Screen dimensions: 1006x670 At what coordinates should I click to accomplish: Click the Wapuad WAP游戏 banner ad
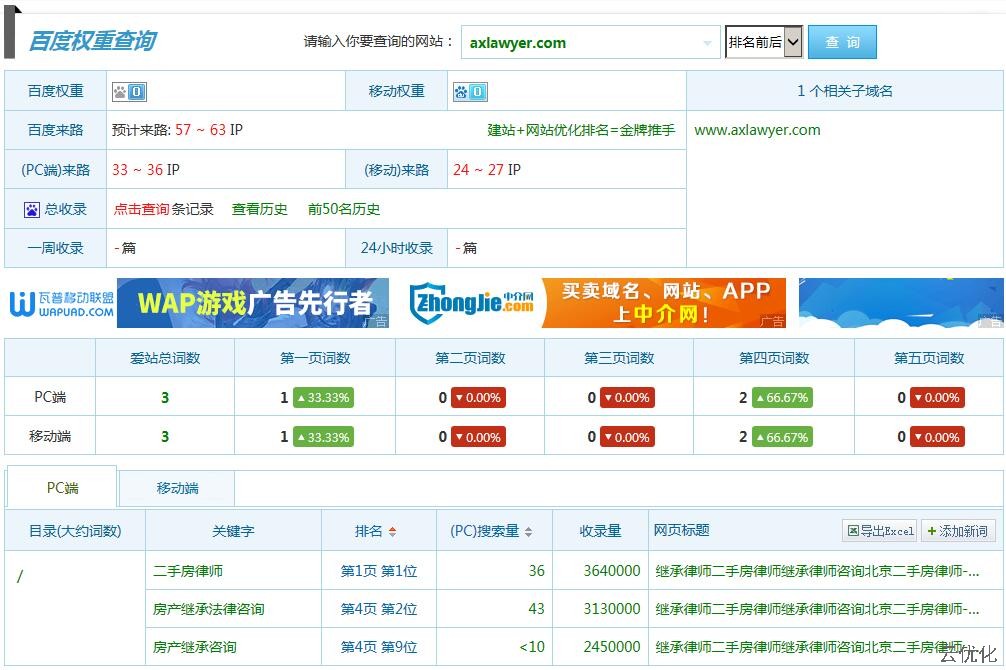tap(200, 303)
